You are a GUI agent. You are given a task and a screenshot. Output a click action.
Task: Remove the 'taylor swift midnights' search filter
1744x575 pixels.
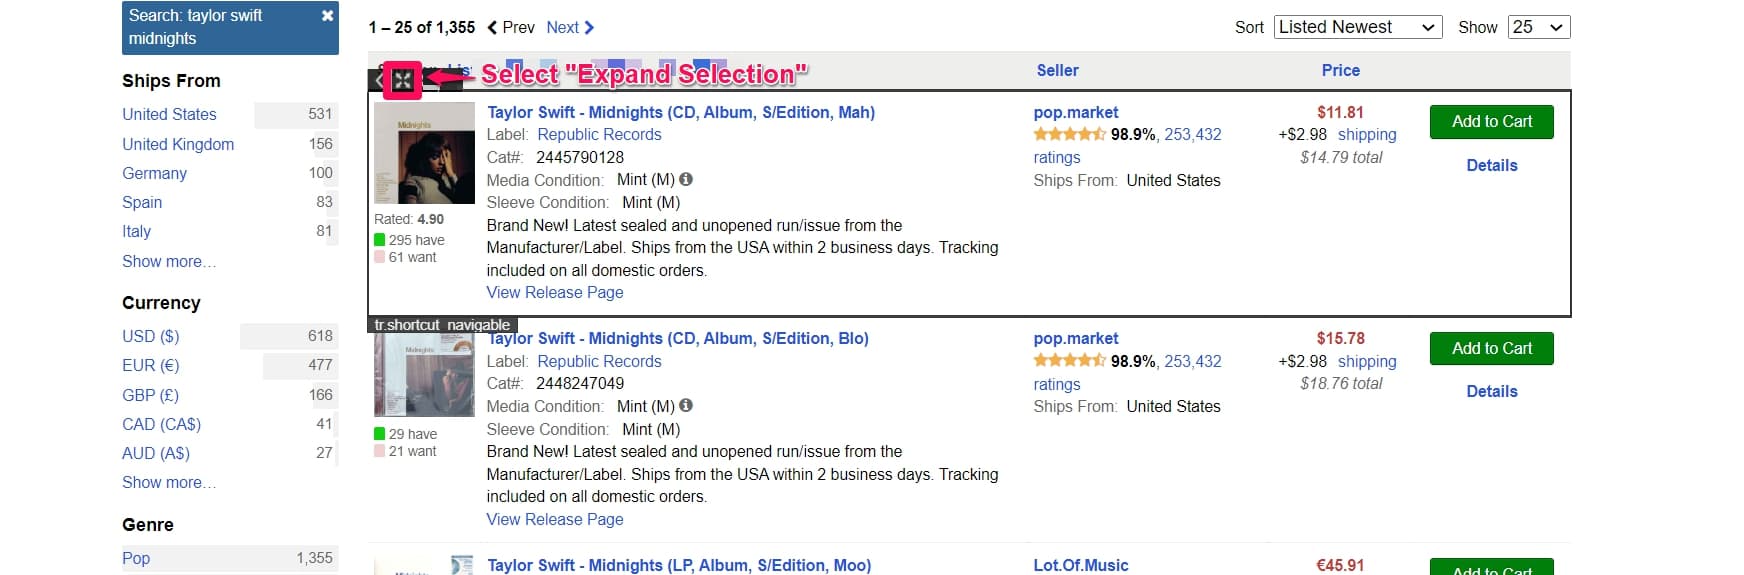pyautogui.click(x=327, y=16)
